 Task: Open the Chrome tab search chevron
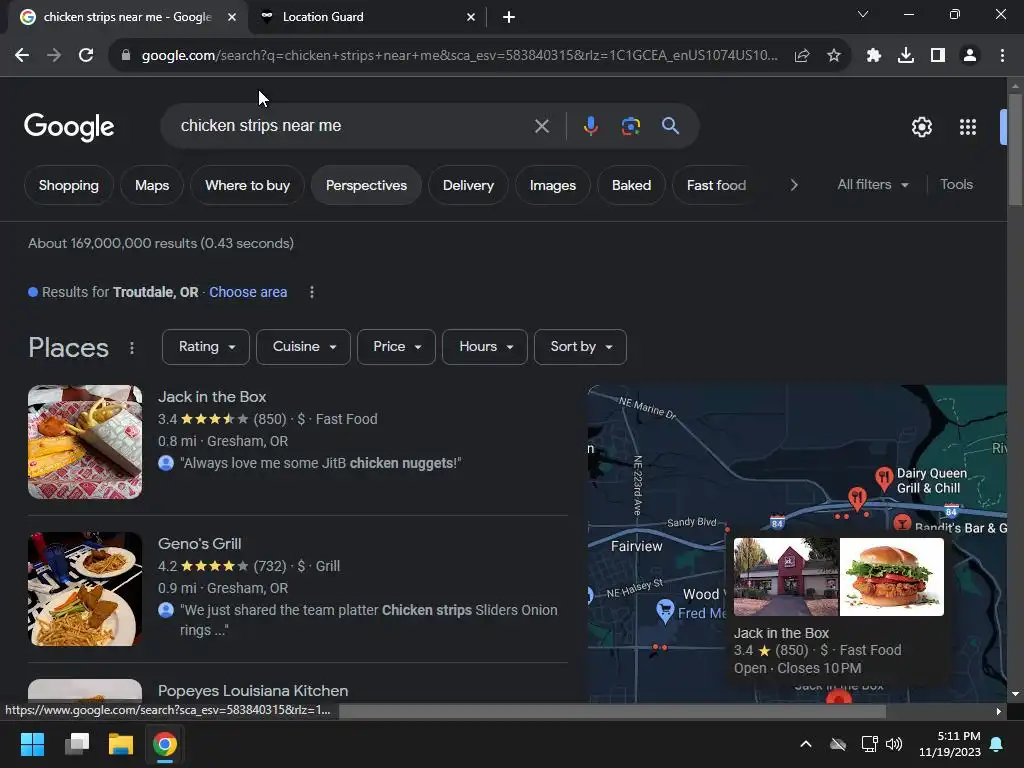pos(863,14)
